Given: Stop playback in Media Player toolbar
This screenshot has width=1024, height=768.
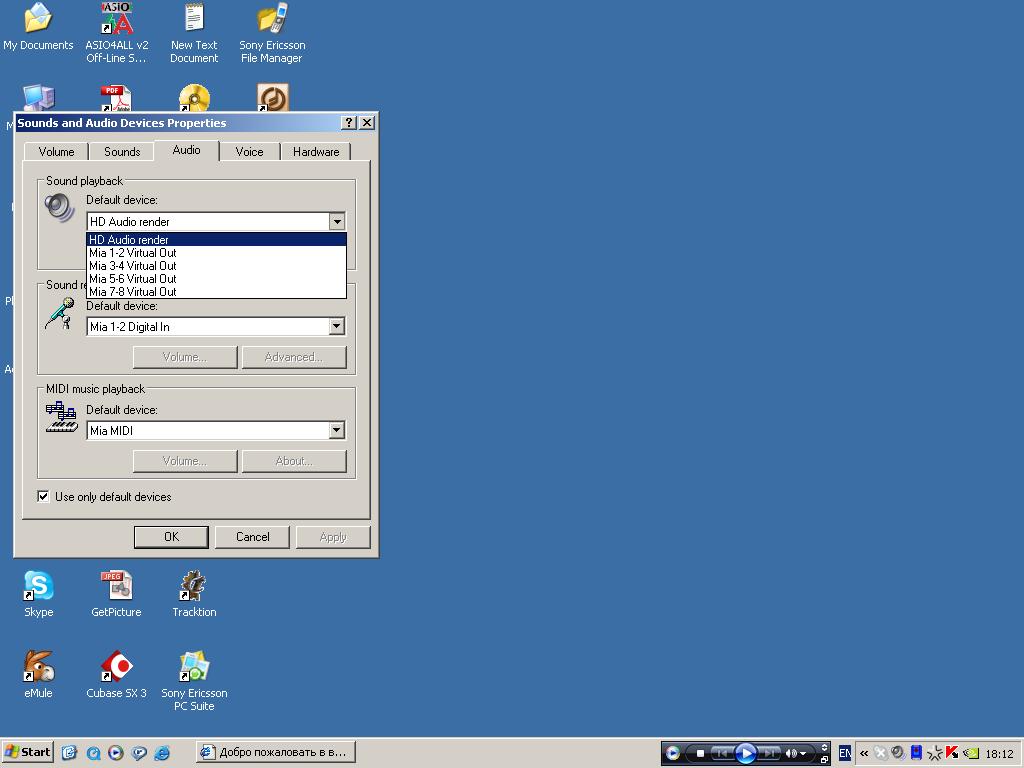Looking at the screenshot, I should (700, 753).
